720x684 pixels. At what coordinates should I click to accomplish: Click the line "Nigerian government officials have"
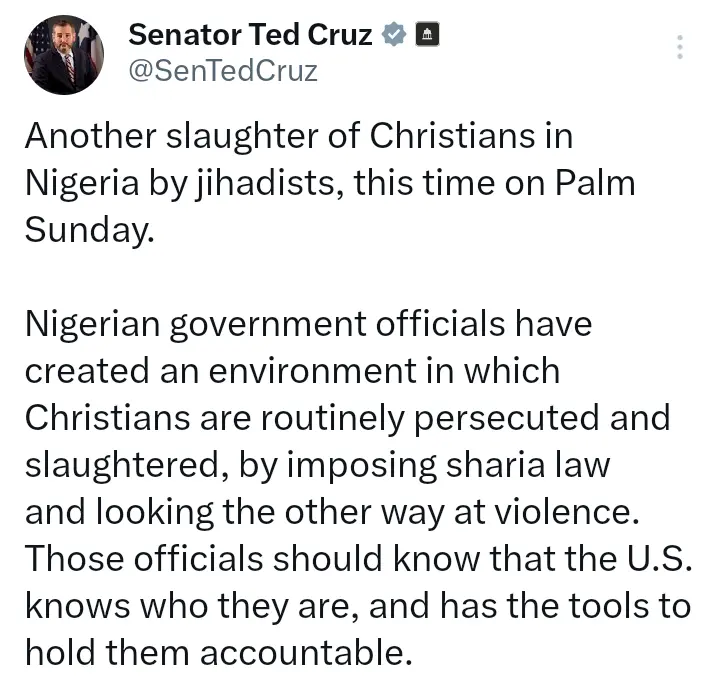[308, 324]
